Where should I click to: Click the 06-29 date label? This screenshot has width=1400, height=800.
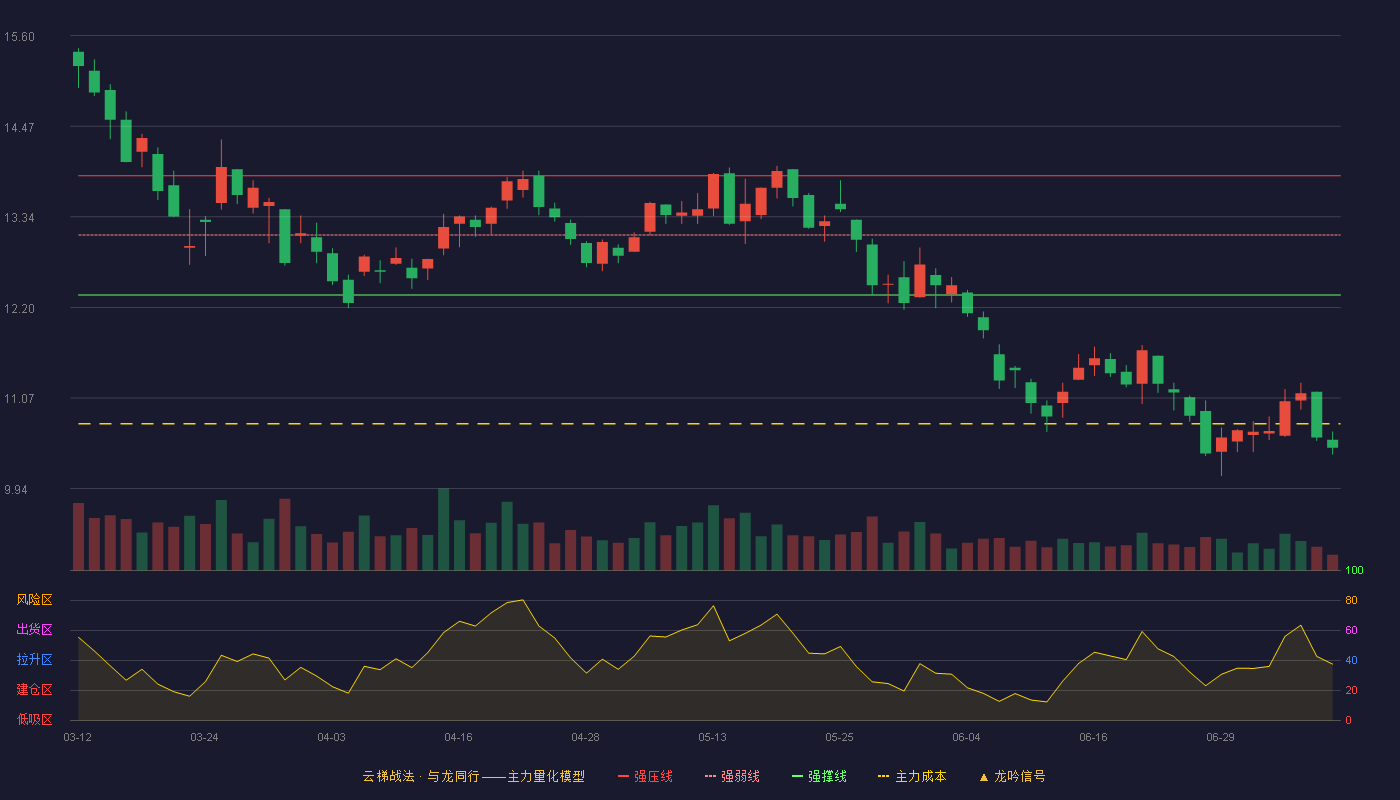tap(1220, 737)
